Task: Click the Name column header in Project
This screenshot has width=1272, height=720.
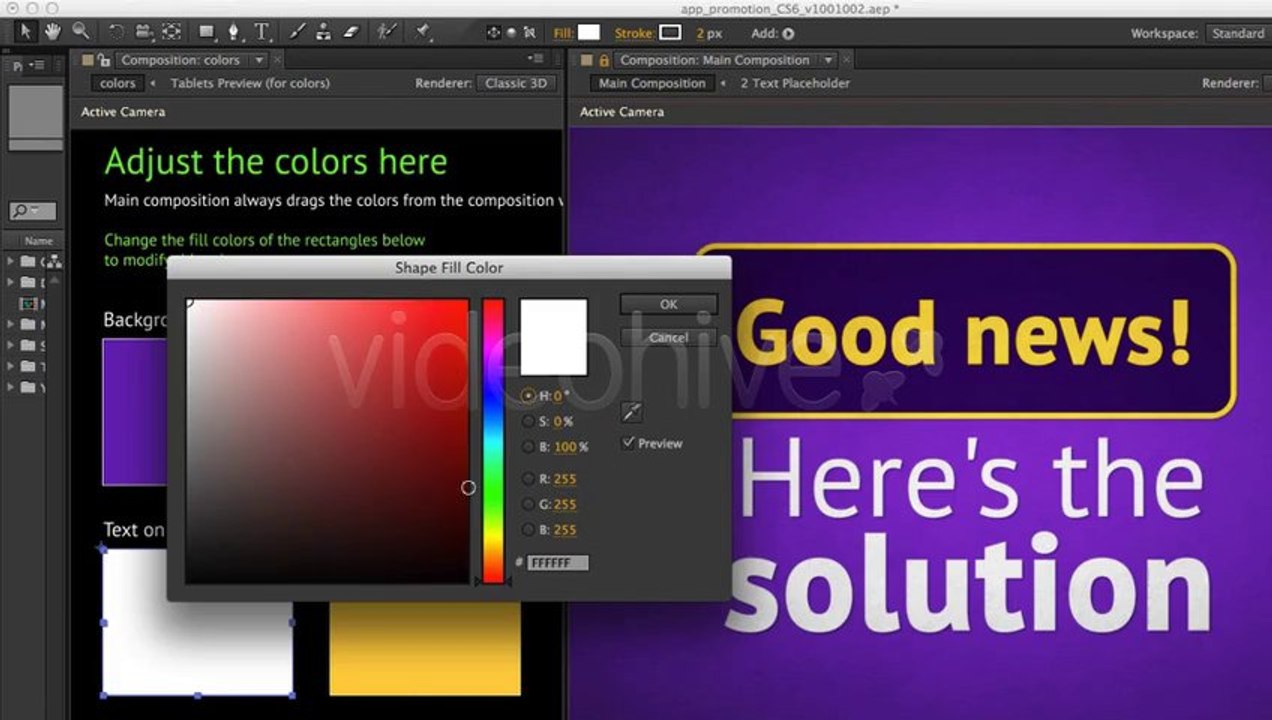Action: (38, 241)
